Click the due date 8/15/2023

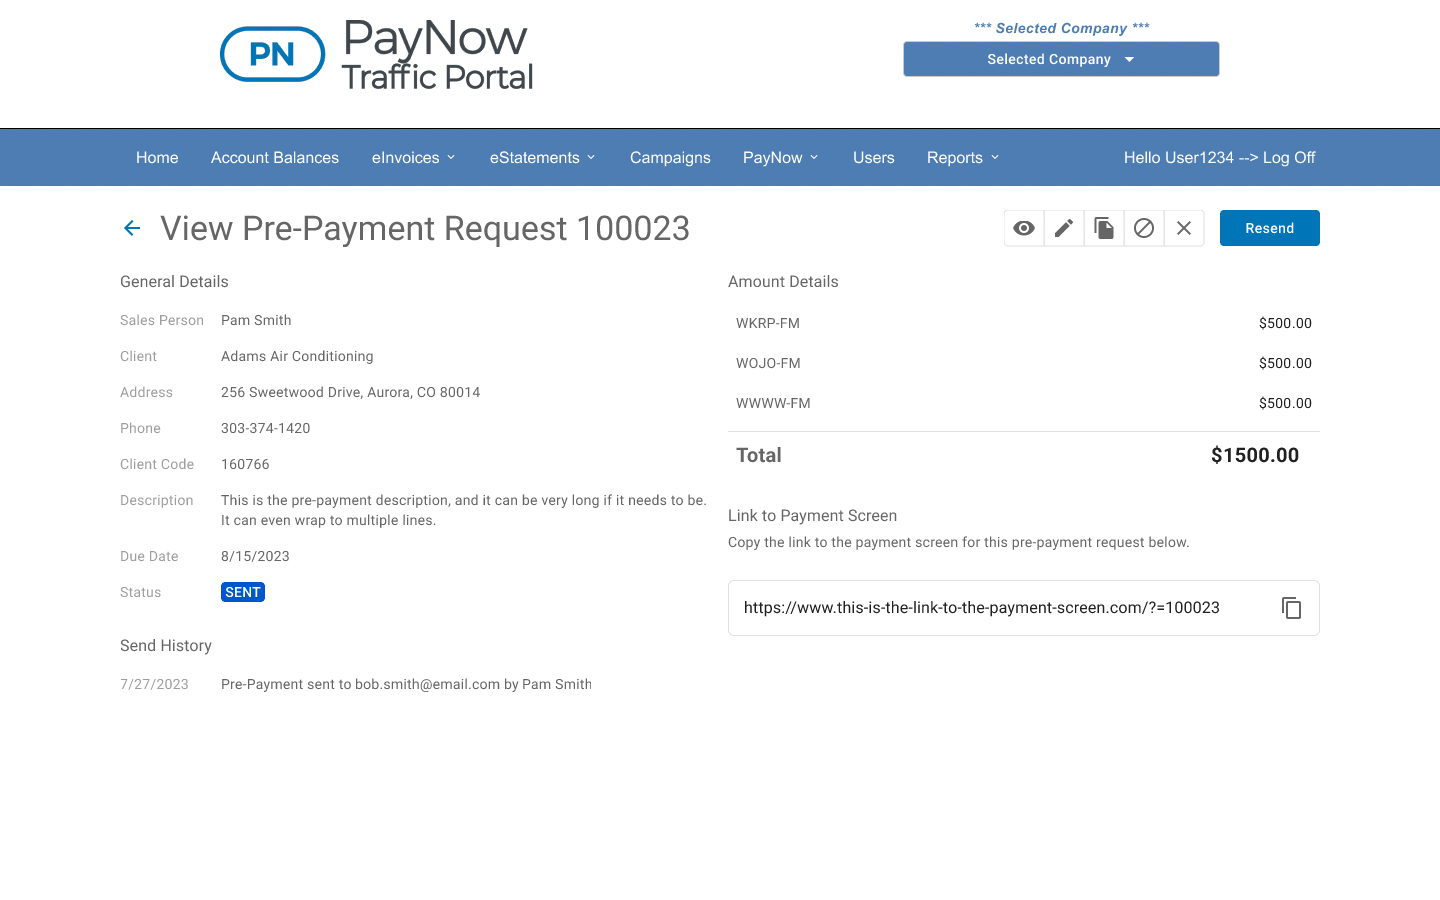tap(255, 556)
